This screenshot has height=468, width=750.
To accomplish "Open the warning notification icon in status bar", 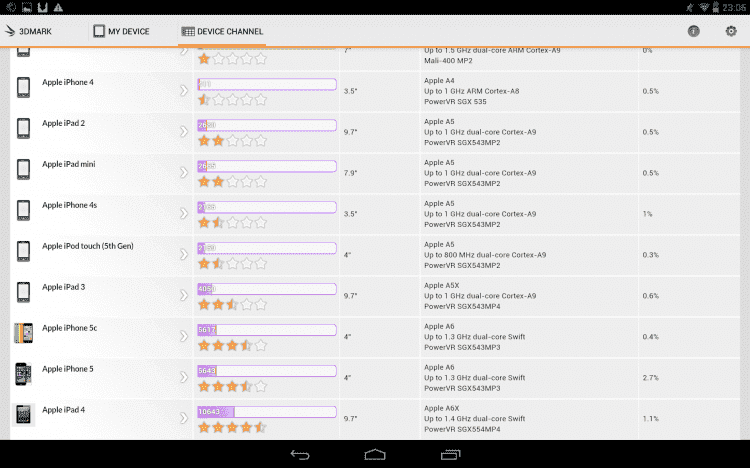I will click(58, 7).
